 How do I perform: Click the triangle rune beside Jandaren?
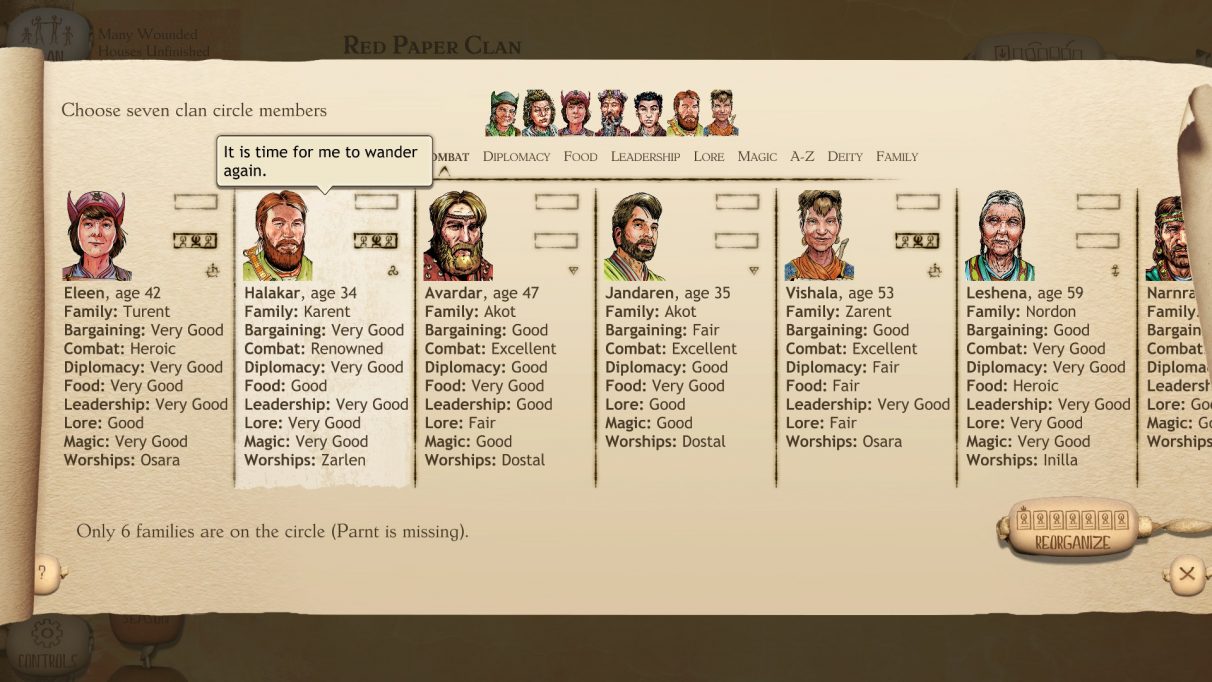[x=753, y=270]
